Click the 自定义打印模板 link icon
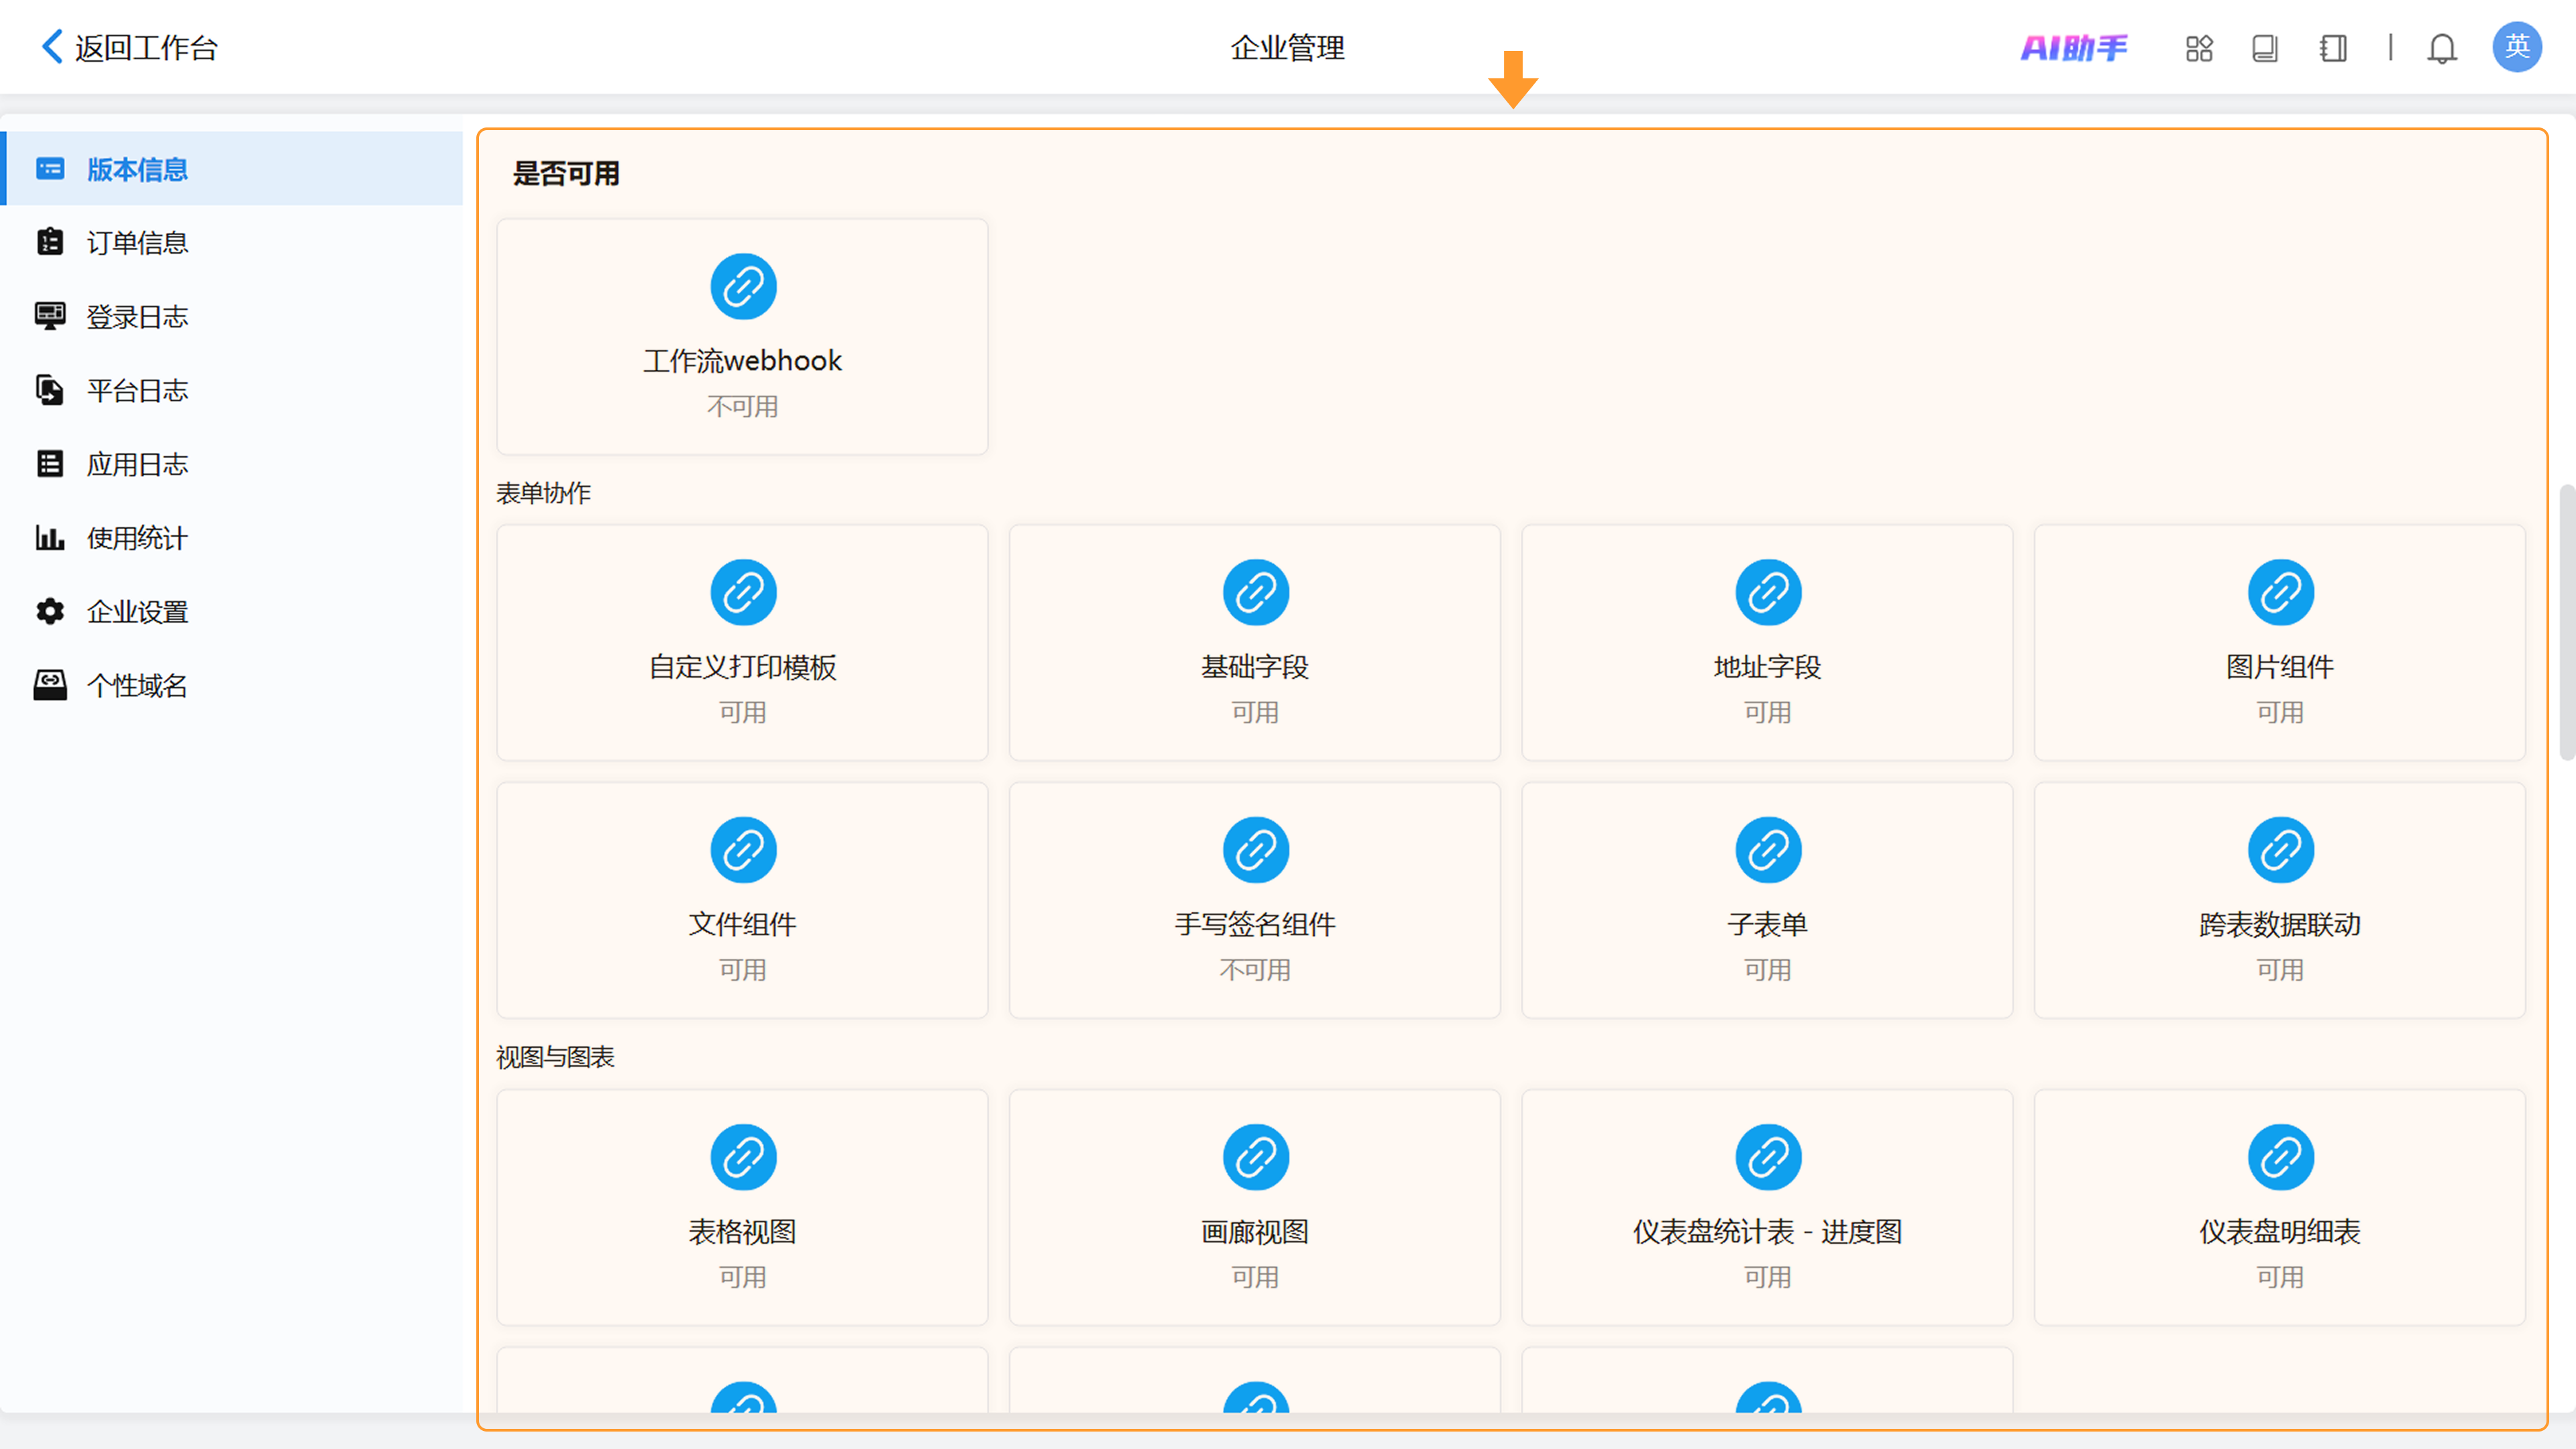This screenshot has height=1449, width=2576. (x=743, y=593)
